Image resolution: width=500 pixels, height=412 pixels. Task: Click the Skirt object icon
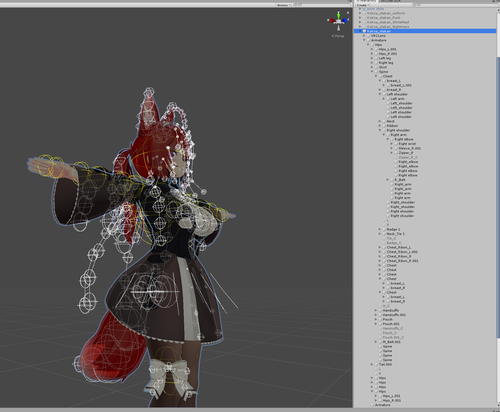point(376,67)
